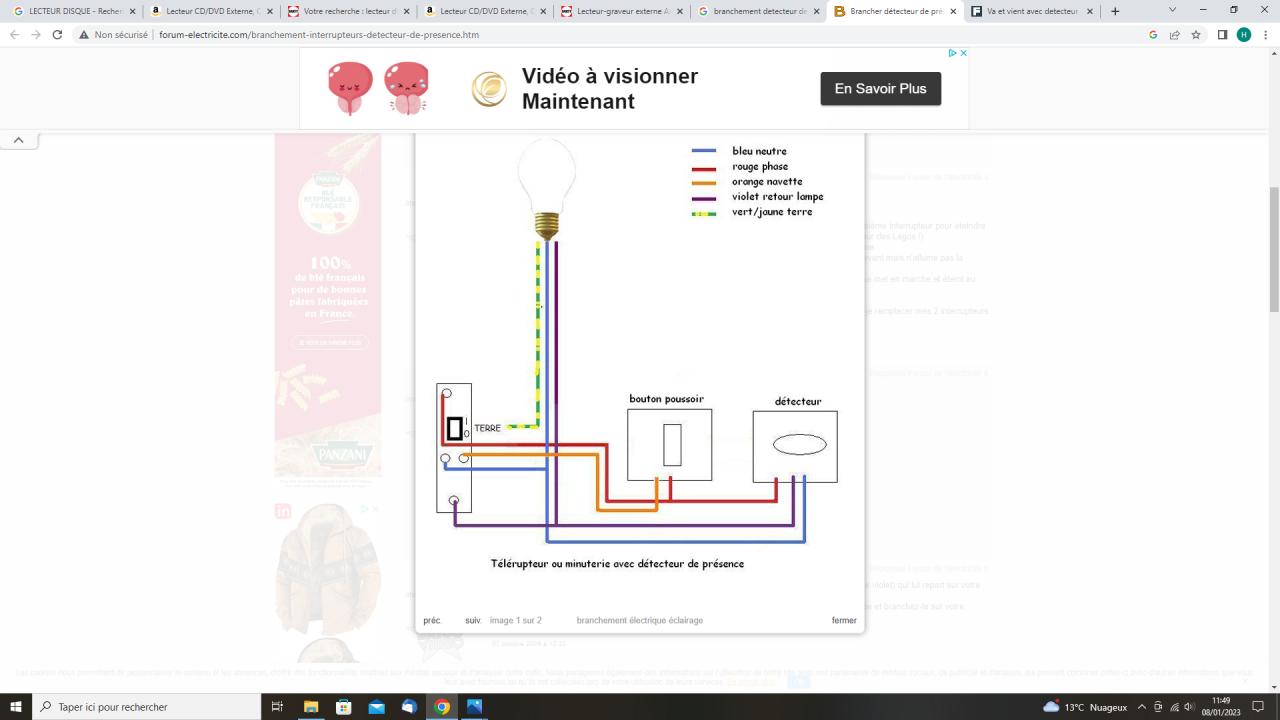Click the image 1 sur 2 counter
1280x720 pixels.
515,620
